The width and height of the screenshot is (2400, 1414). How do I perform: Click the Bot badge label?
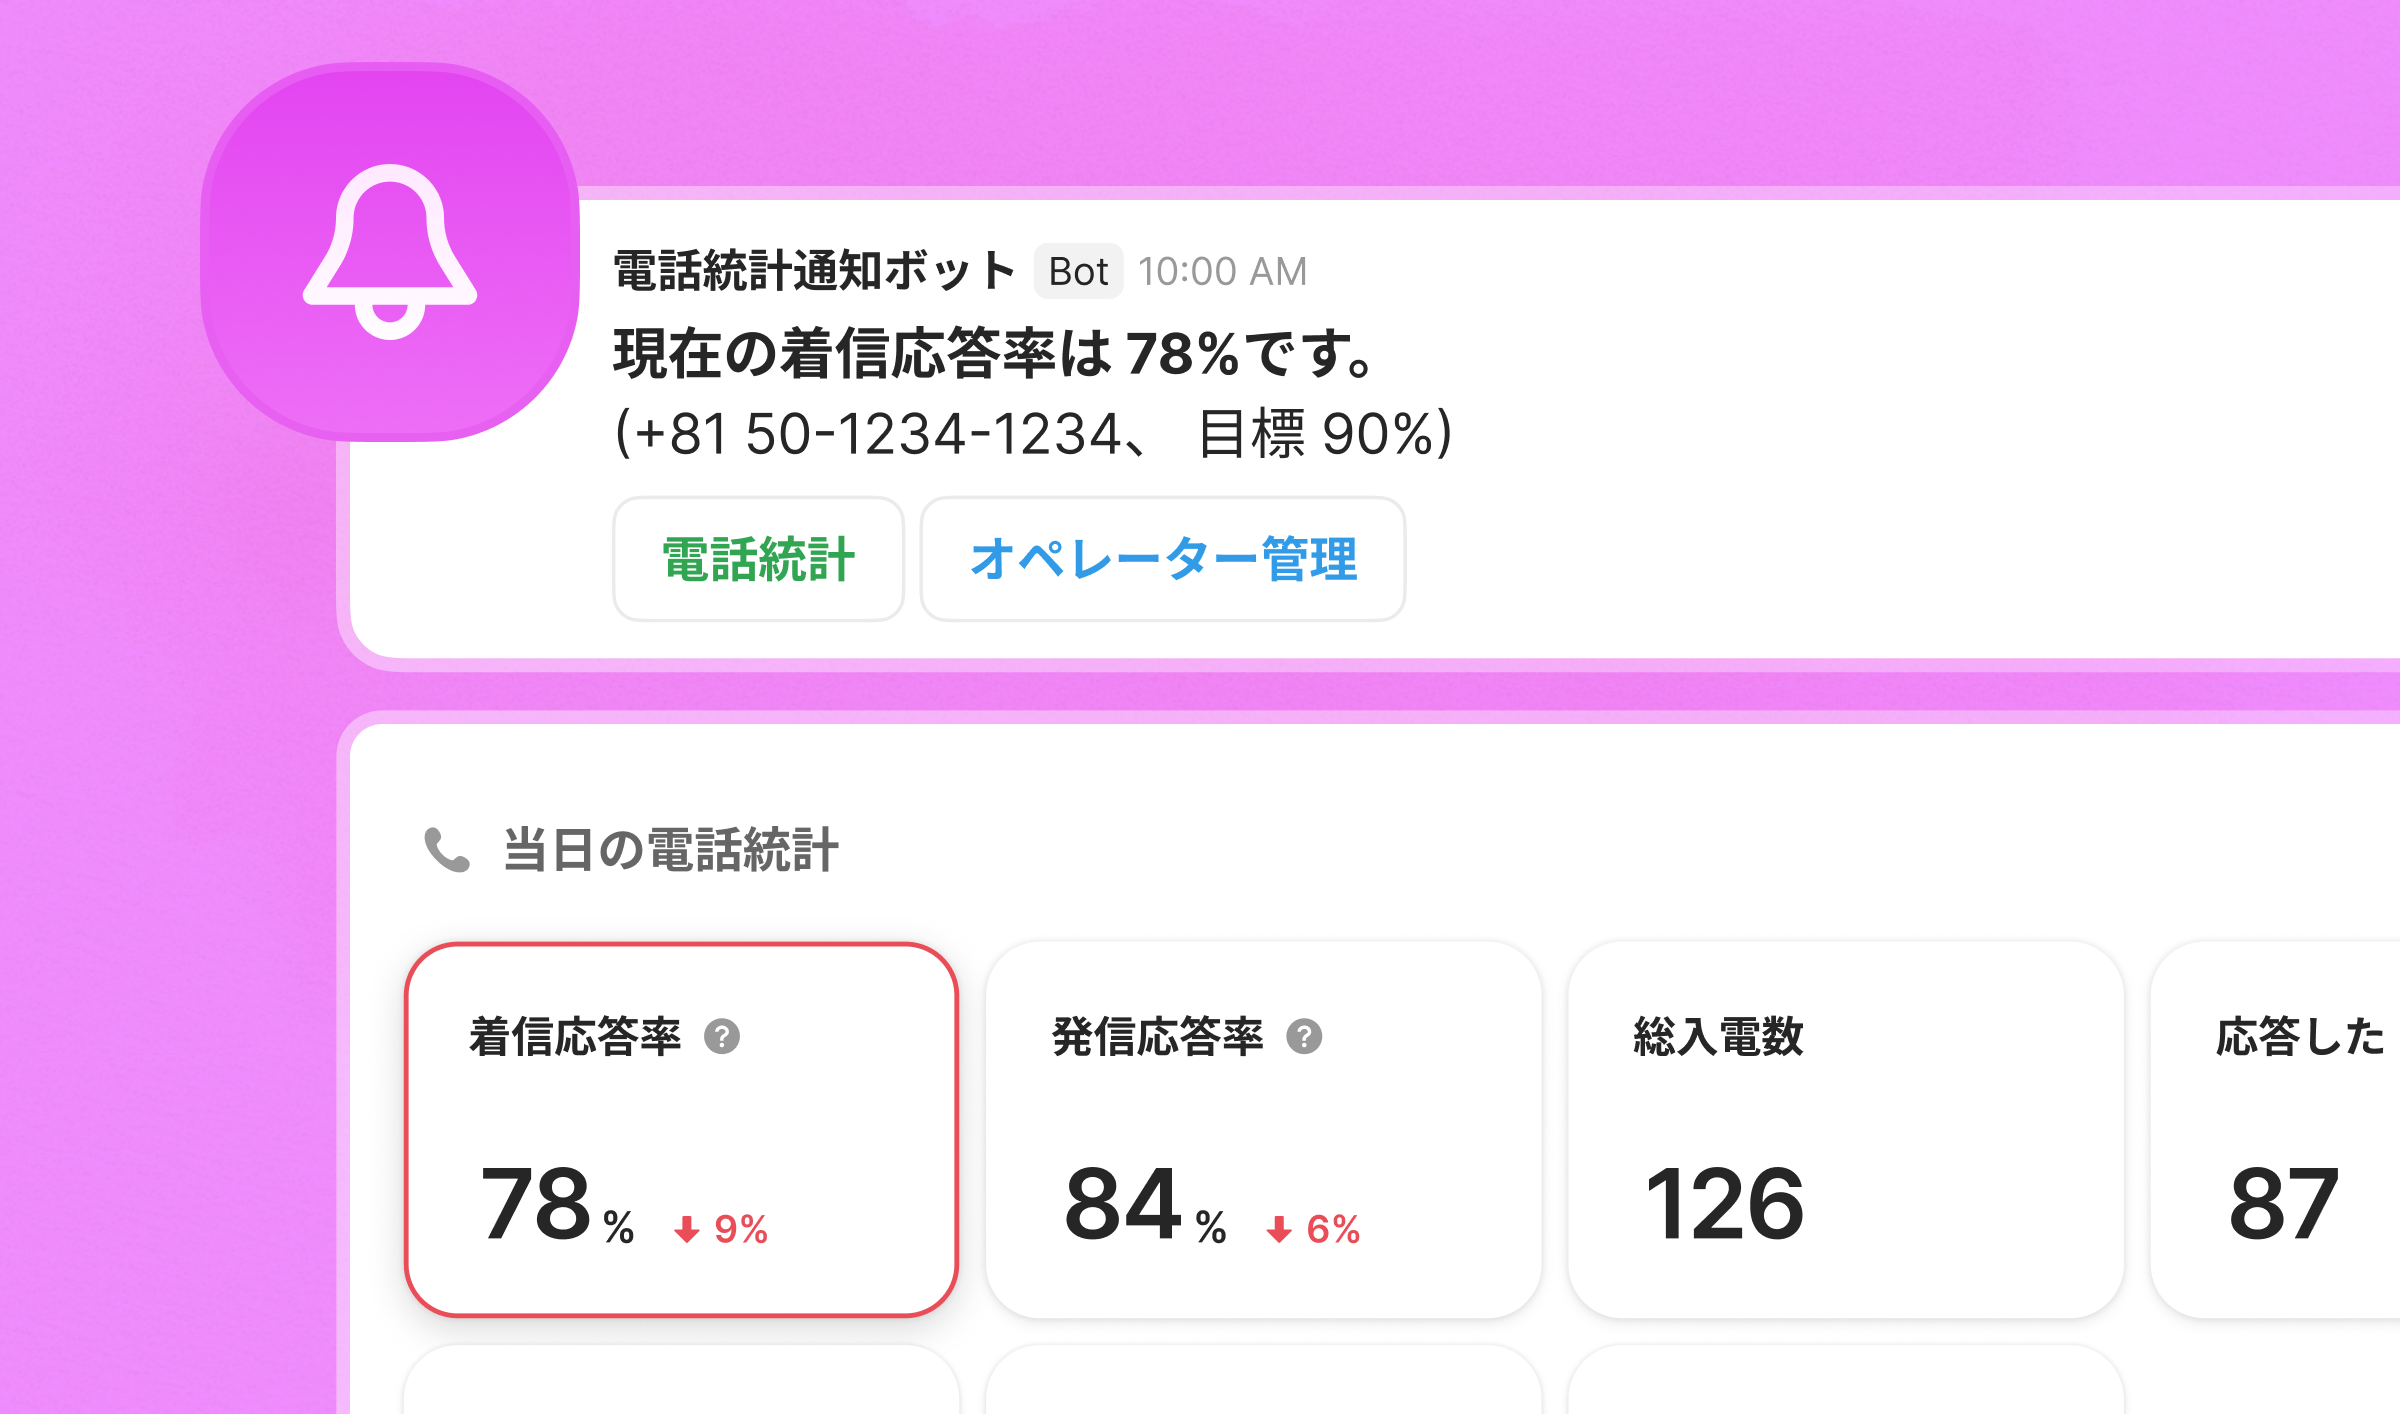(x=1078, y=271)
